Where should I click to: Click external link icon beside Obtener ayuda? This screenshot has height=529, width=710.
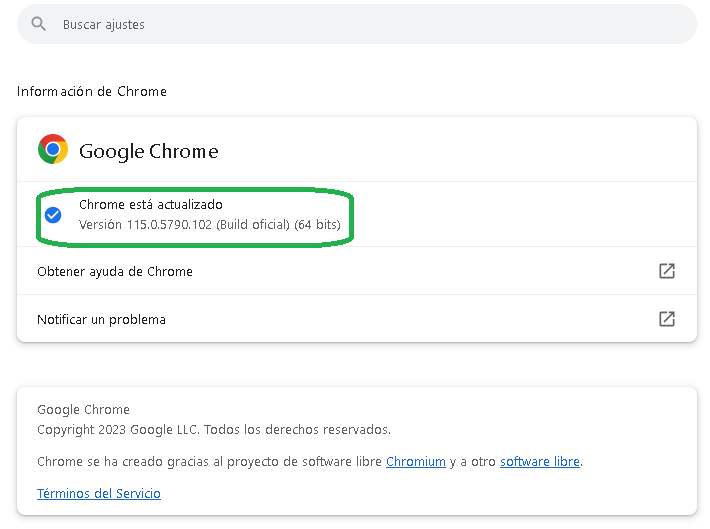click(667, 271)
